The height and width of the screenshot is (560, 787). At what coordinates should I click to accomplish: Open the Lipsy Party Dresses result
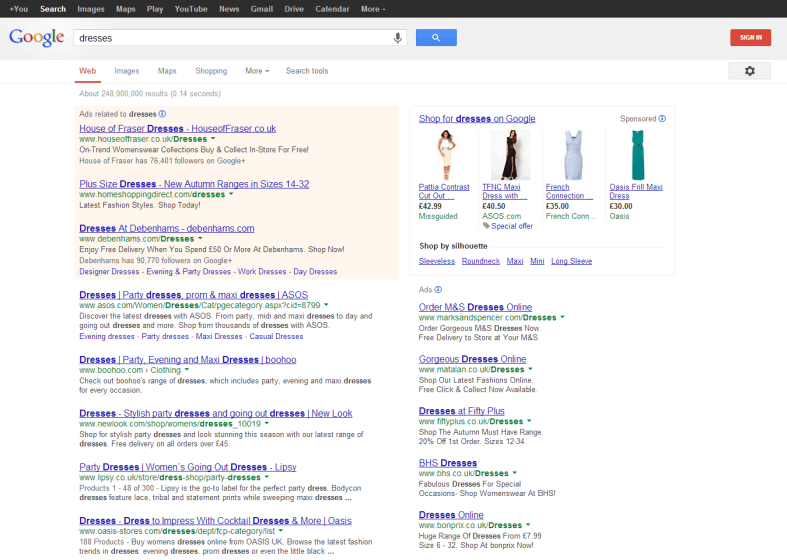[x=188, y=467]
